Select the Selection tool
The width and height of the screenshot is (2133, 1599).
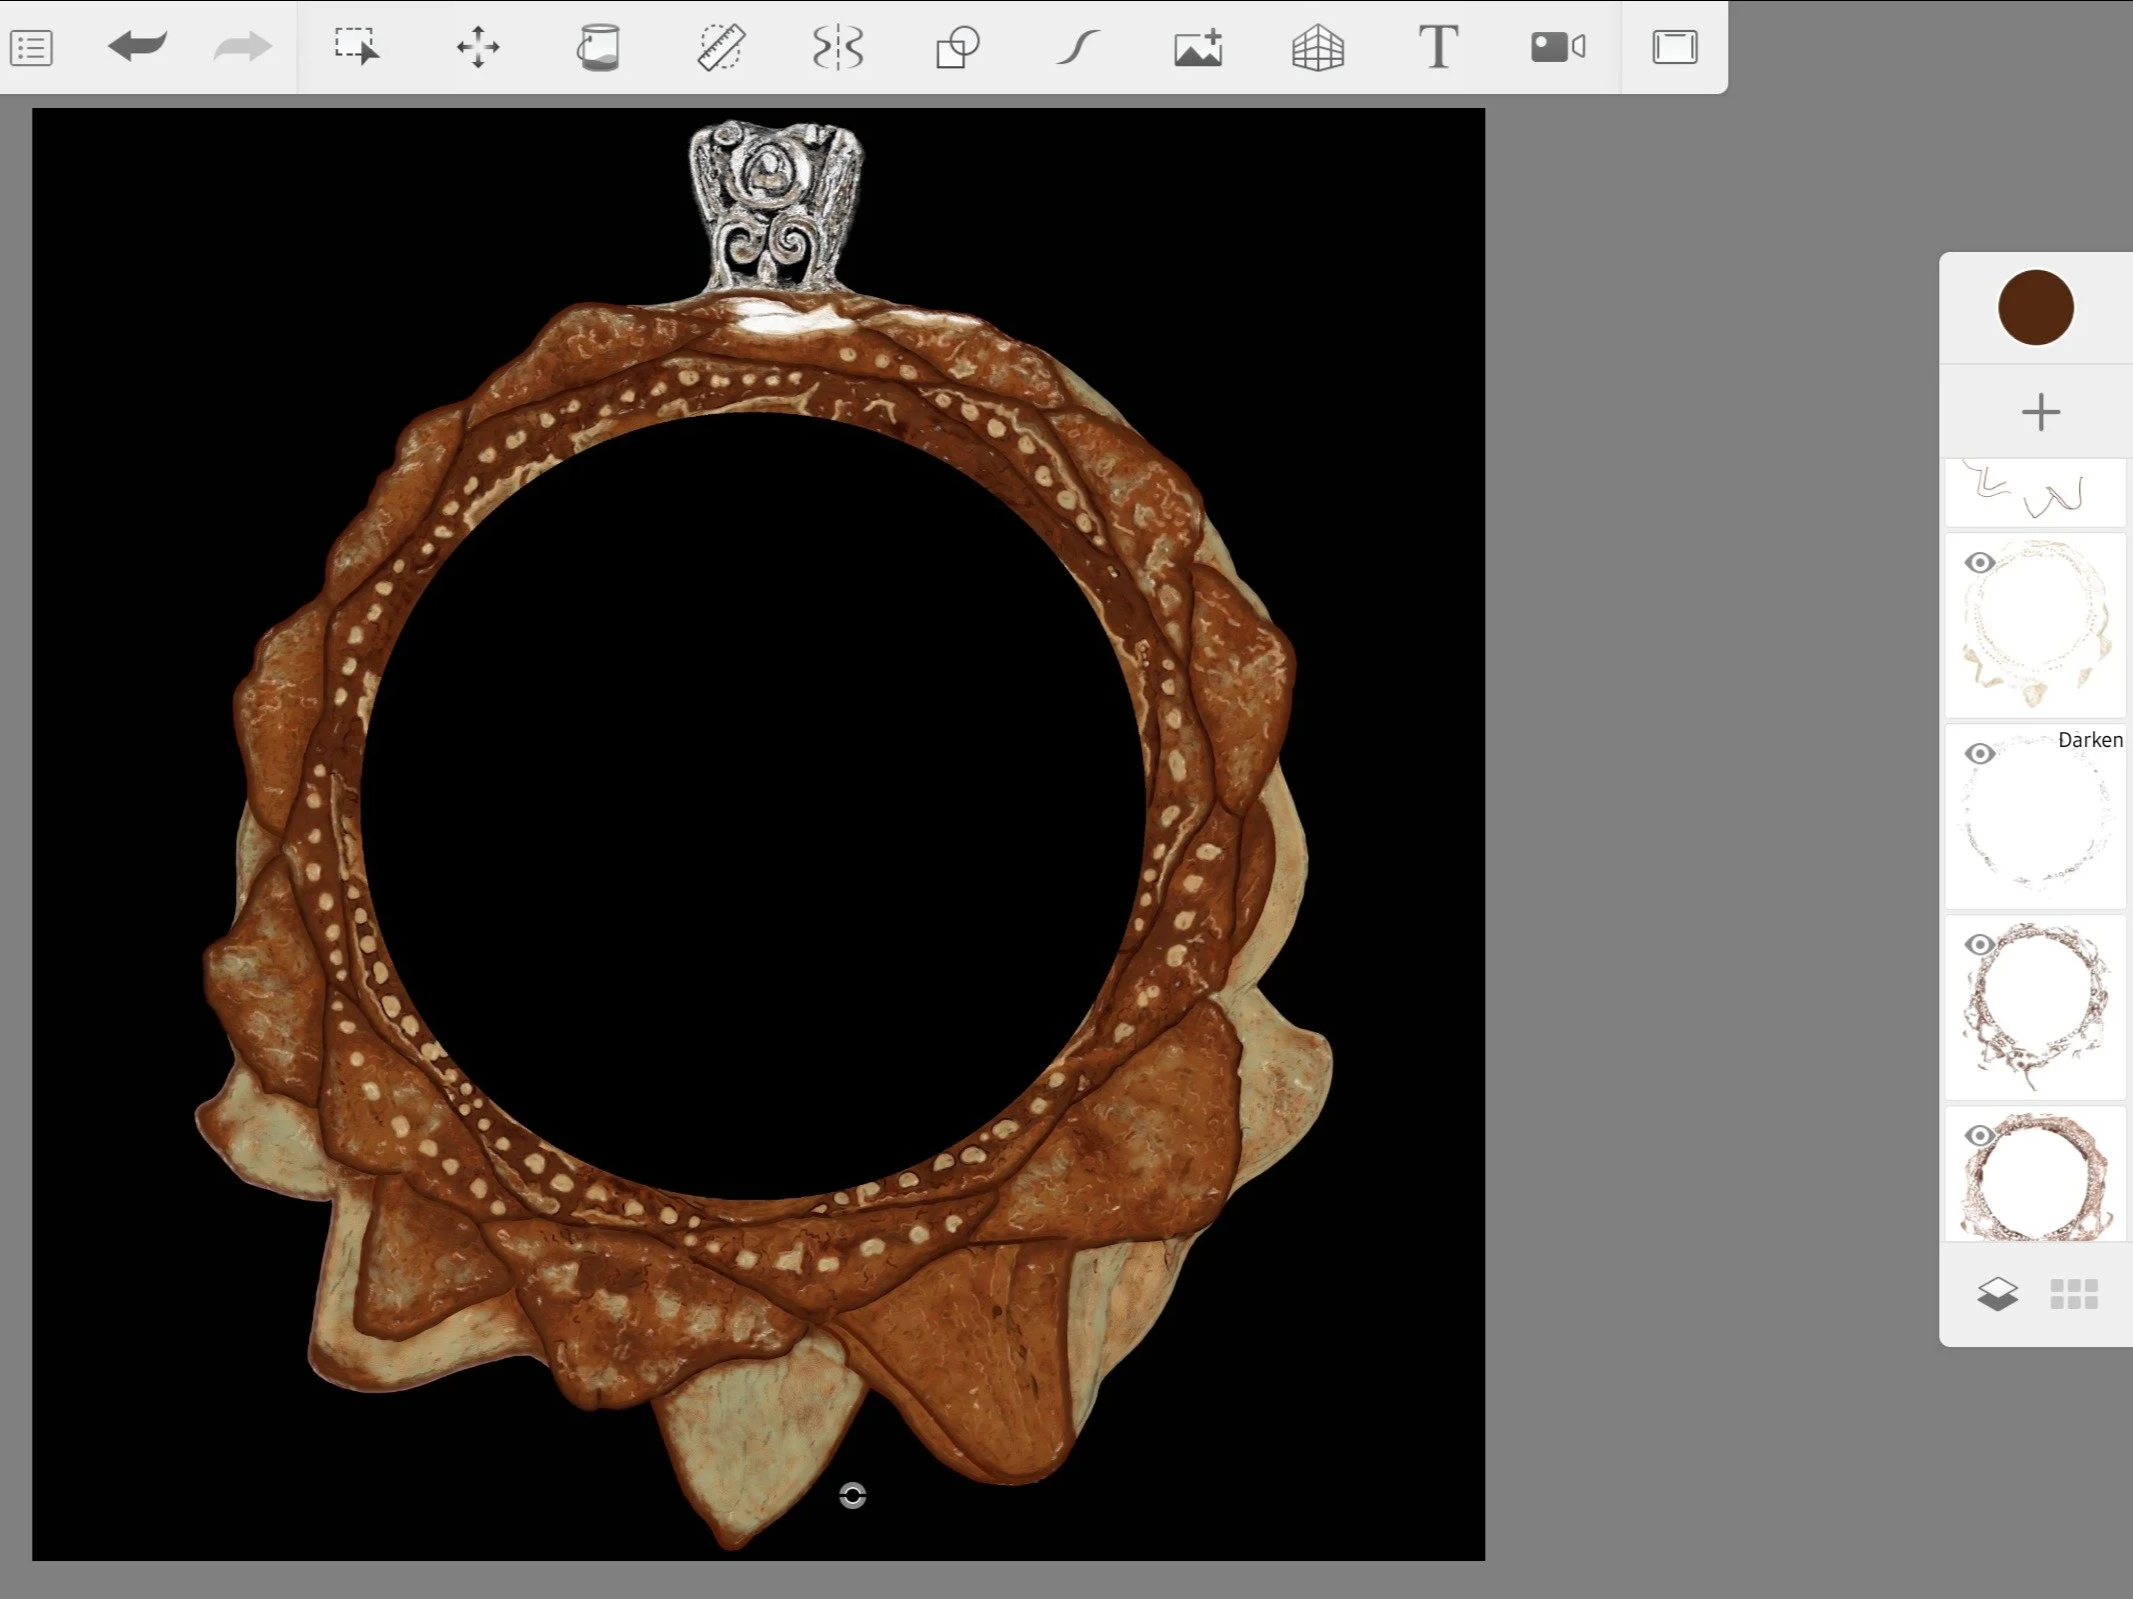coord(357,46)
